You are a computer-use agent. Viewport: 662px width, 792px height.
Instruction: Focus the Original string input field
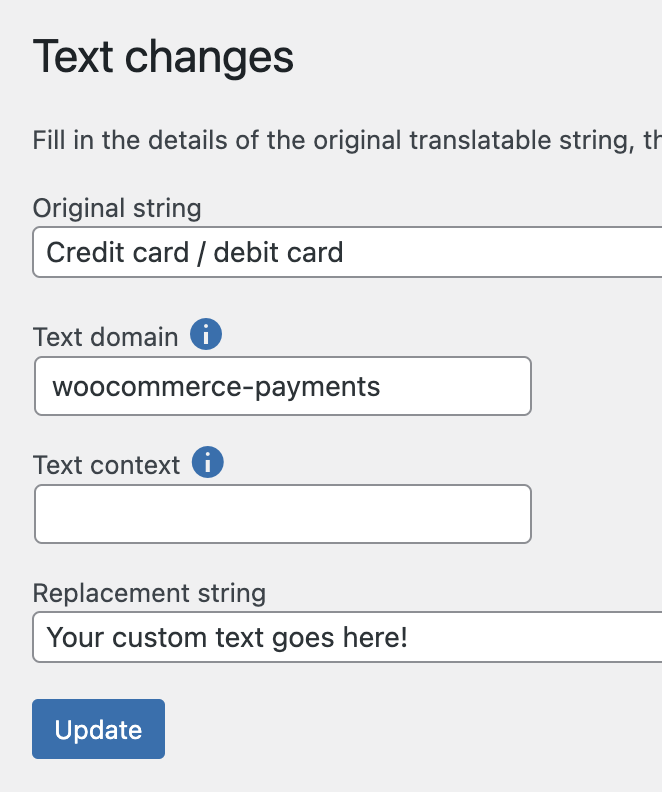pos(347,252)
